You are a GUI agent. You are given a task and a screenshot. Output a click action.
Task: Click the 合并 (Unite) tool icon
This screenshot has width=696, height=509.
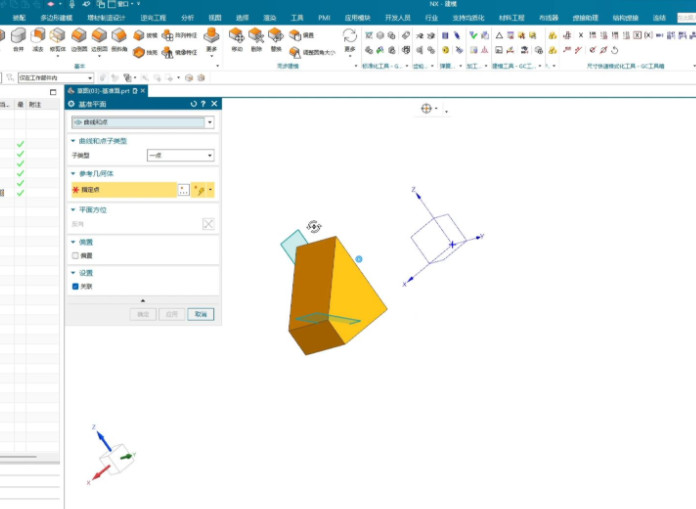coord(19,36)
